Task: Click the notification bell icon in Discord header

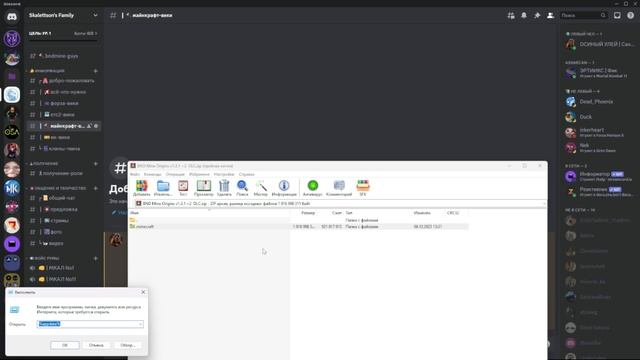Action: point(524,16)
